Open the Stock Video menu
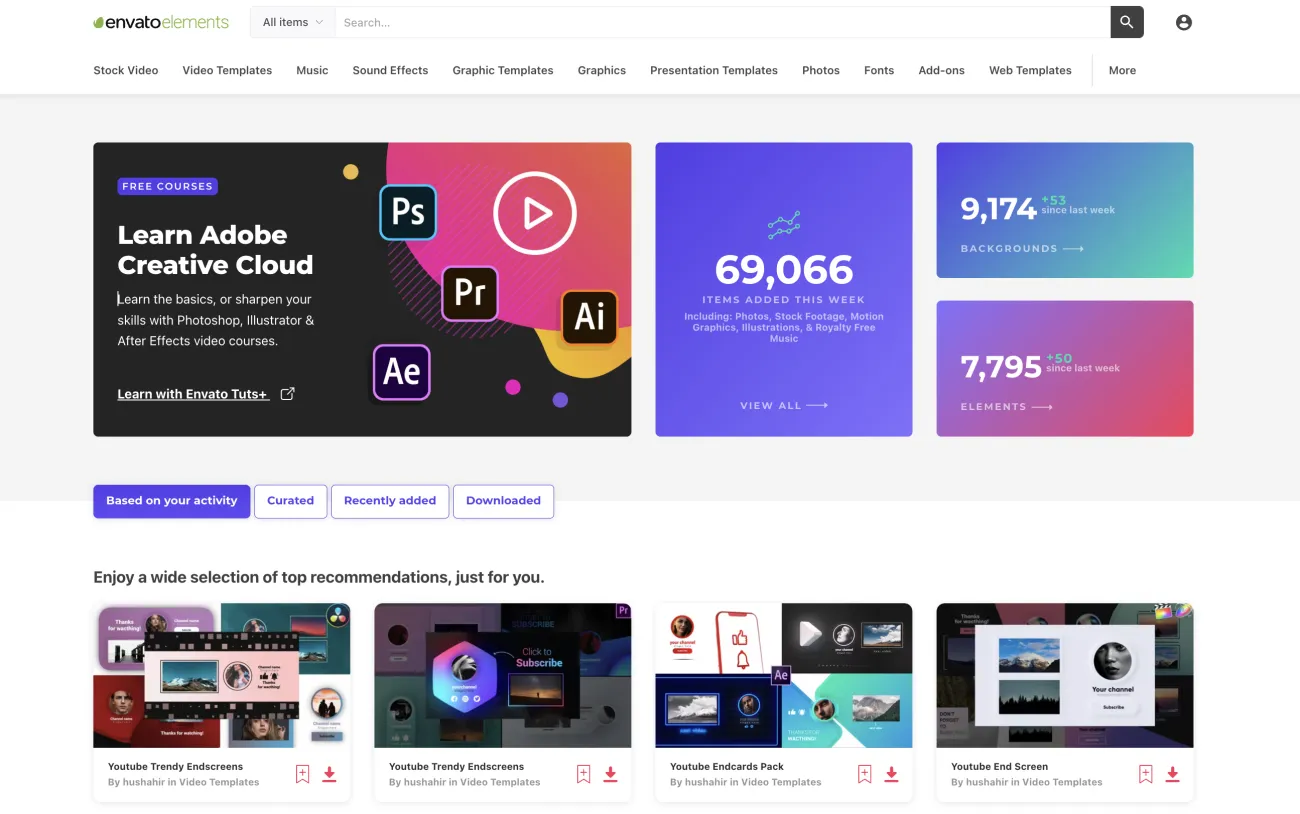Screen dimensions: 1300x814 click(x=126, y=70)
